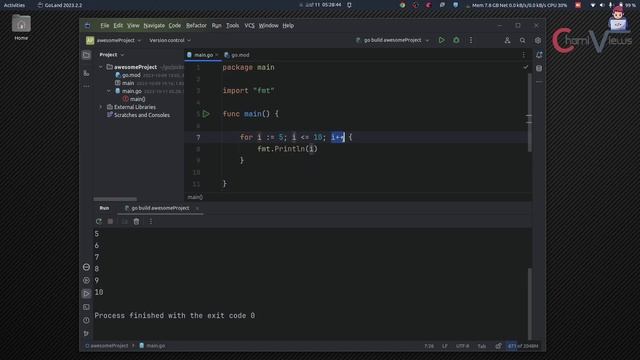Open the Refactor menu
Screen dimensions: 640x360
click(196, 25)
